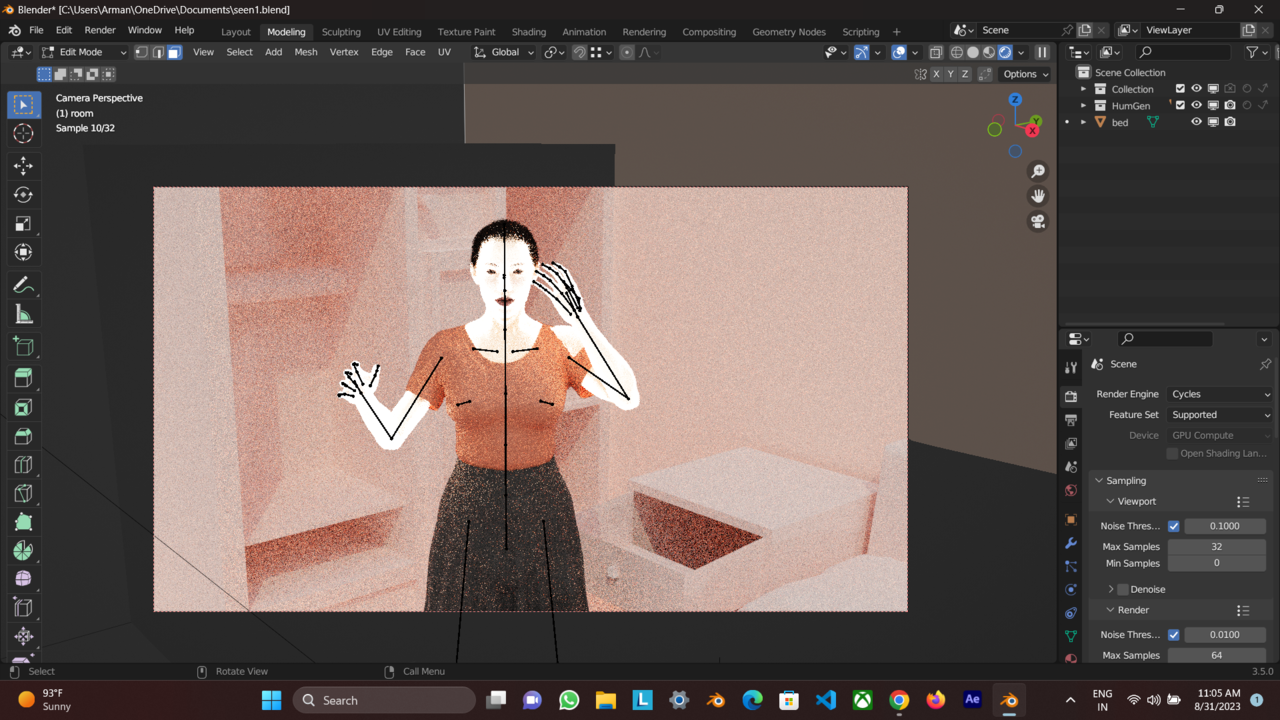Enable Noise Threshold under Viewport sampling
This screenshot has width=1280, height=720.
coord(1174,525)
